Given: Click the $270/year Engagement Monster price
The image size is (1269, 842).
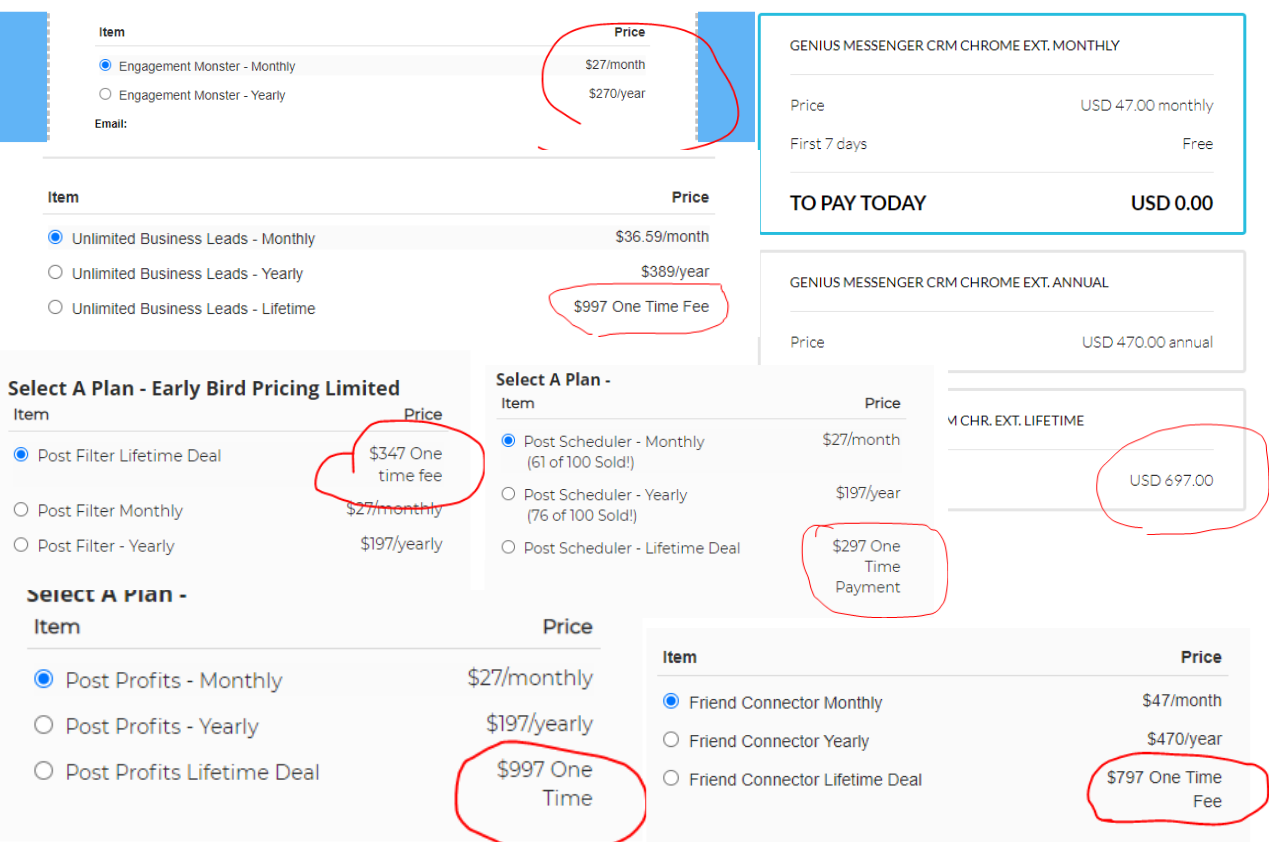Looking at the screenshot, I should (617, 94).
